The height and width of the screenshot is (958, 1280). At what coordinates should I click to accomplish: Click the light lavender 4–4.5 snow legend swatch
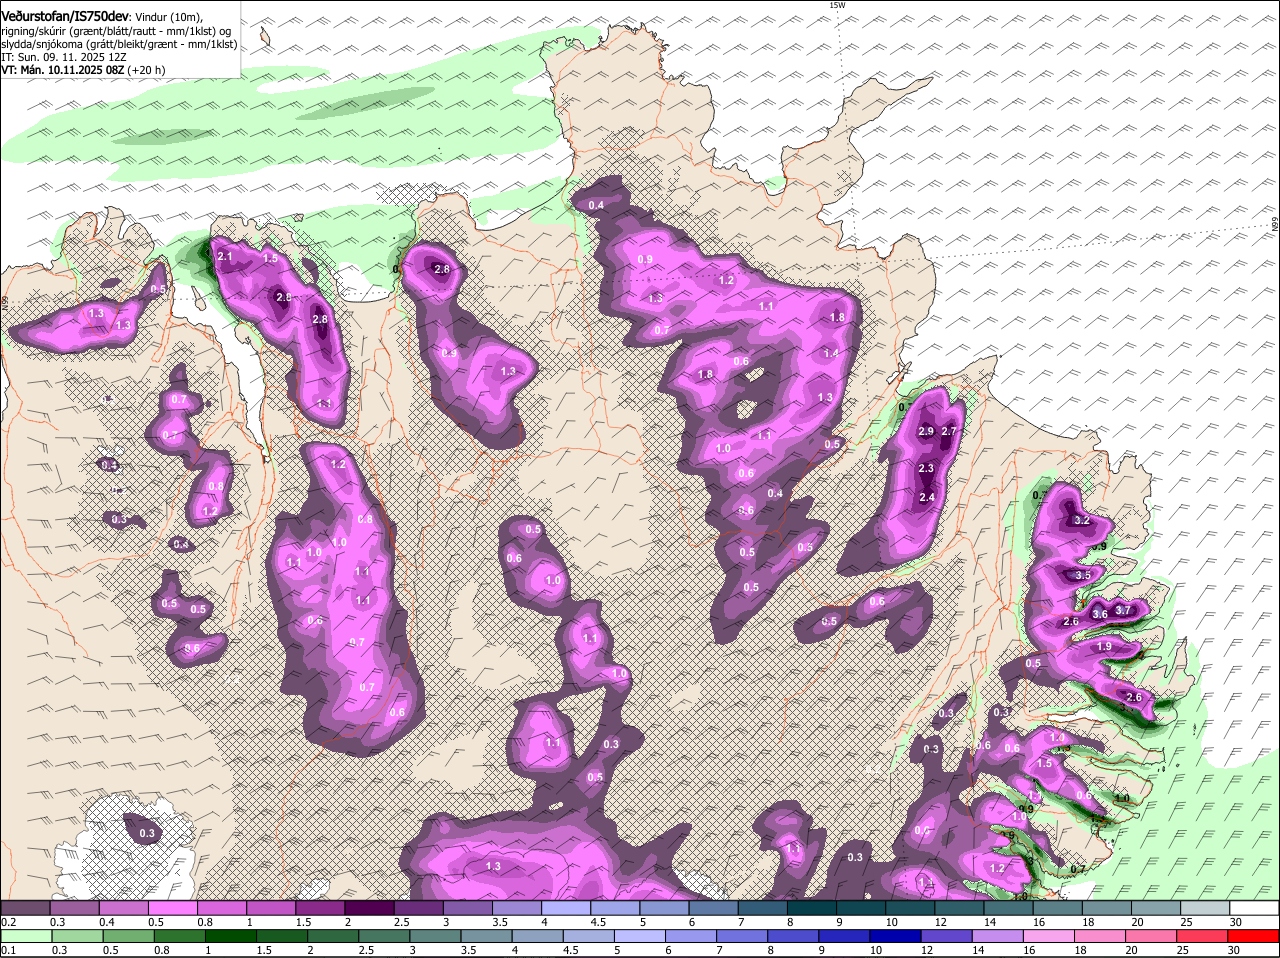566,907
